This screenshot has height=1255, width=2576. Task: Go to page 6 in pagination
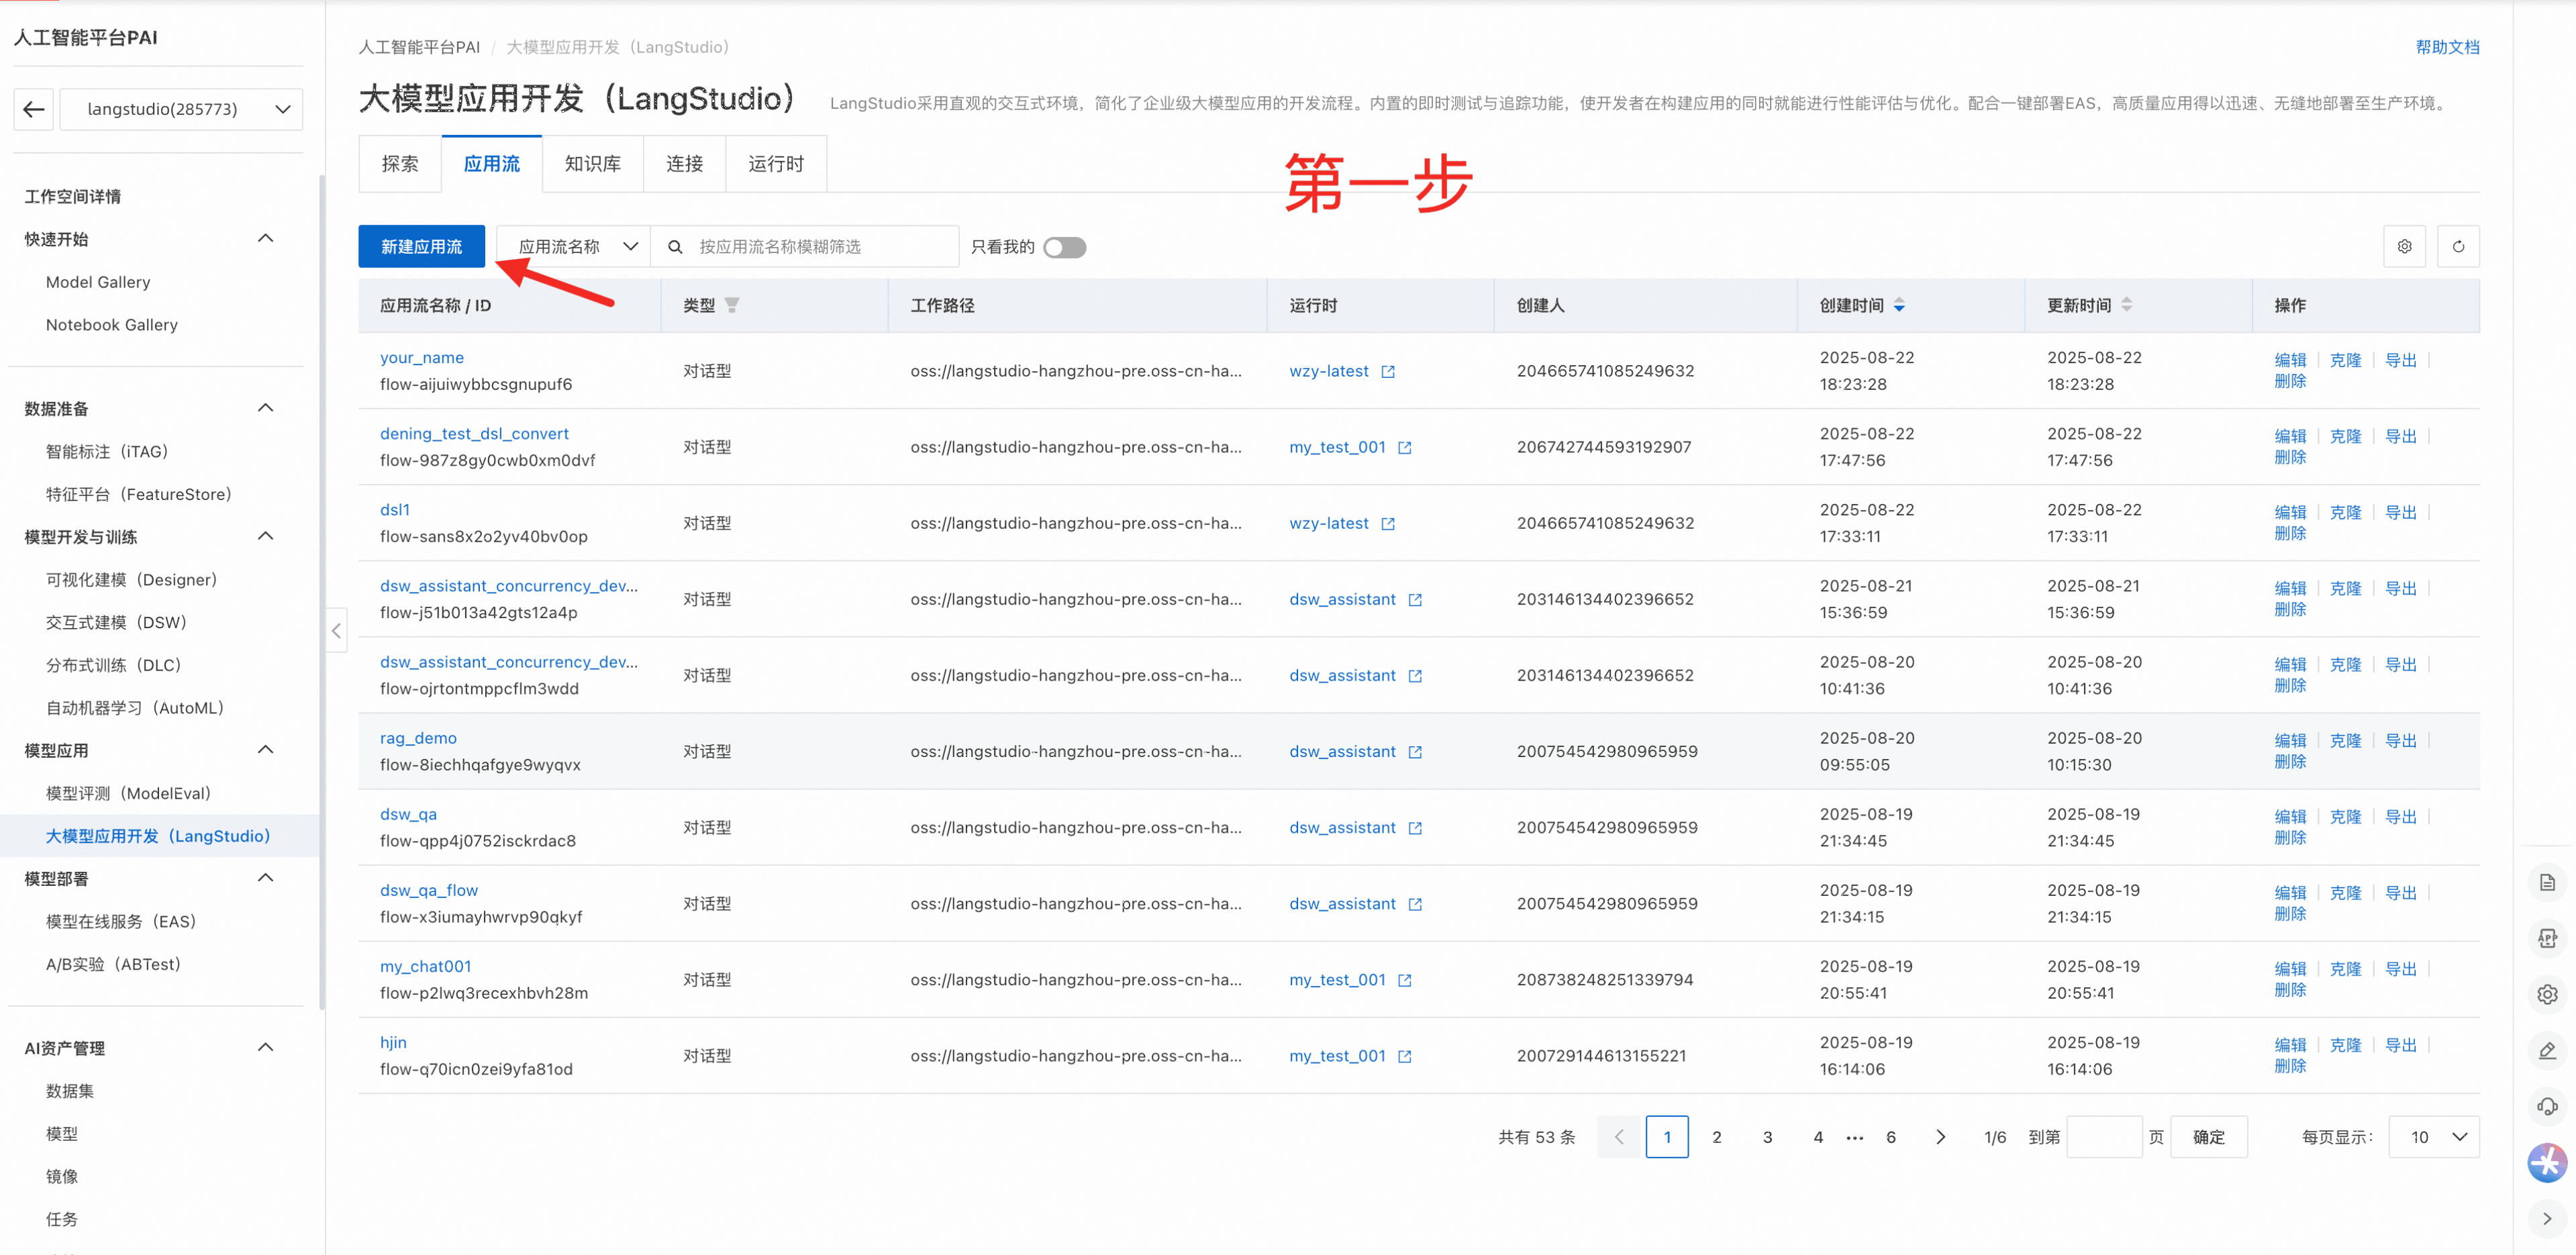tap(1891, 1137)
